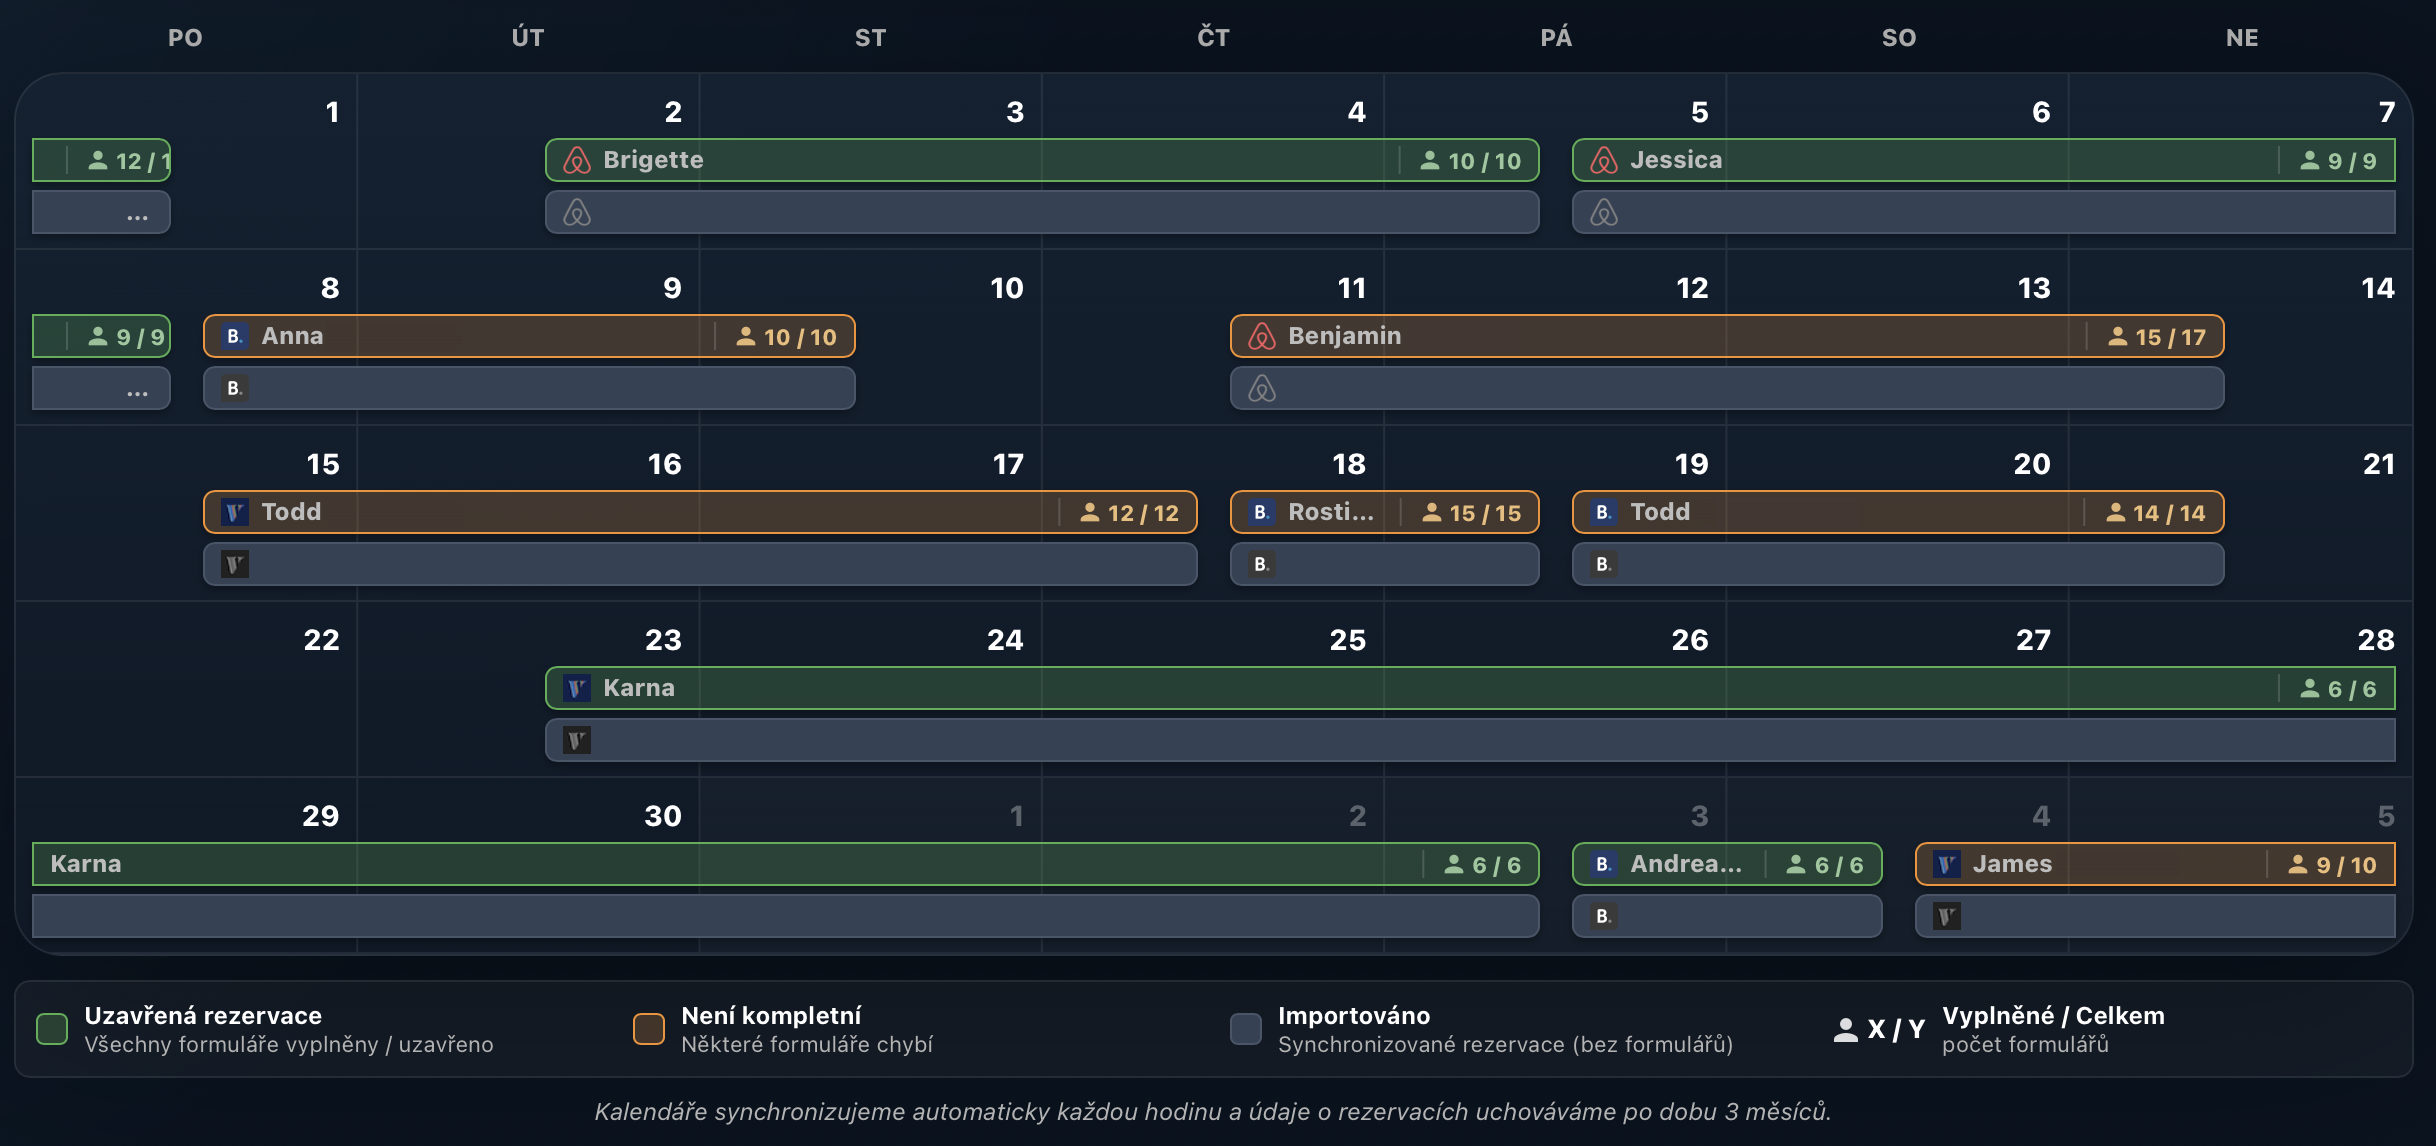This screenshot has width=2436, height=1146.
Task: Click day number 22 in the calendar
Action: coord(321,640)
